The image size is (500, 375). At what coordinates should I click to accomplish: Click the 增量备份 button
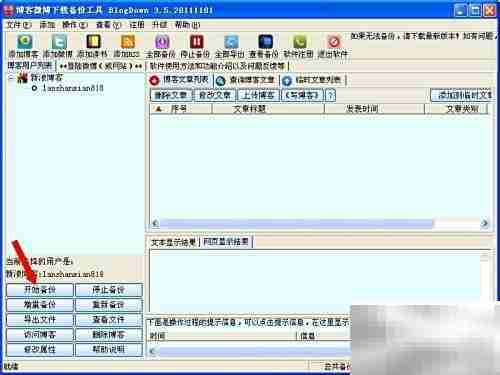click(x=40, y=305)
